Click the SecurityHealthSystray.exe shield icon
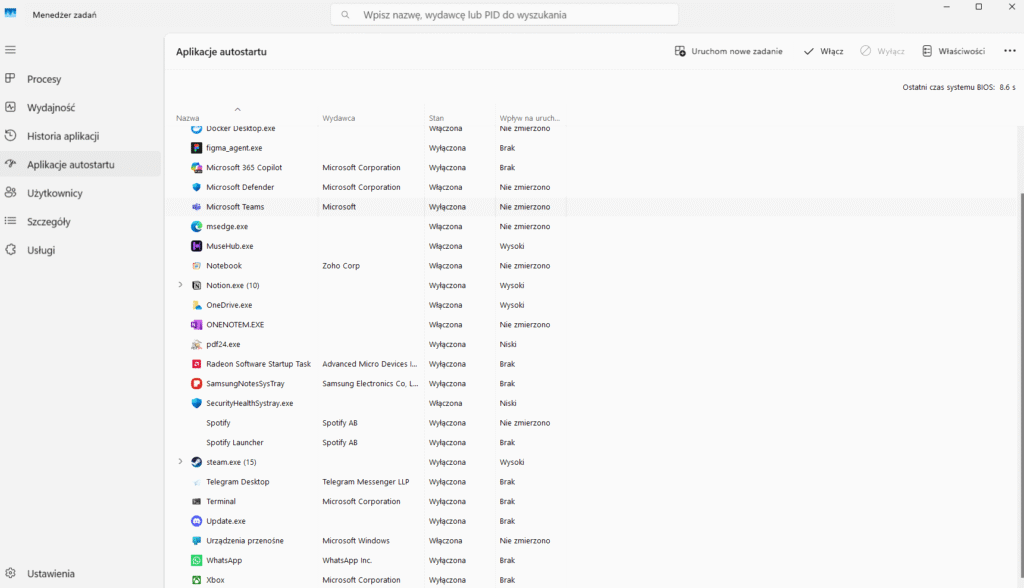This screenshot has width=1024, height=588. 197,403
